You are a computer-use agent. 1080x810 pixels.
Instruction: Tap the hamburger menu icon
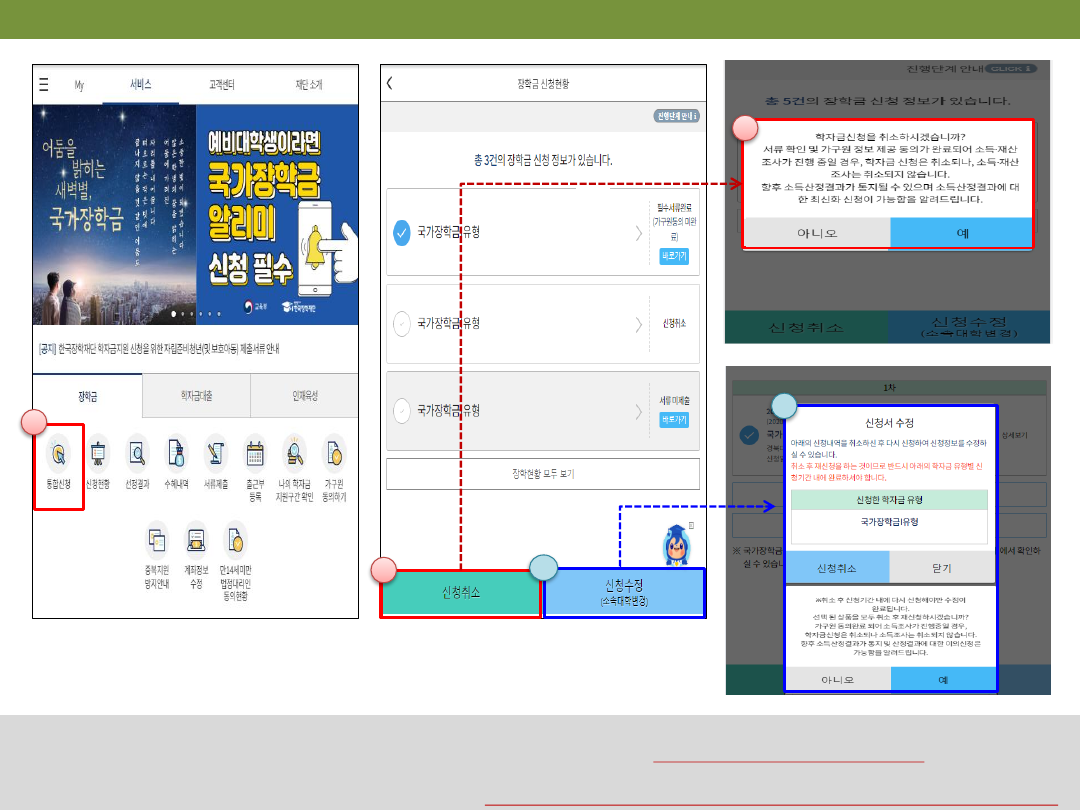[x=43, y=85]
